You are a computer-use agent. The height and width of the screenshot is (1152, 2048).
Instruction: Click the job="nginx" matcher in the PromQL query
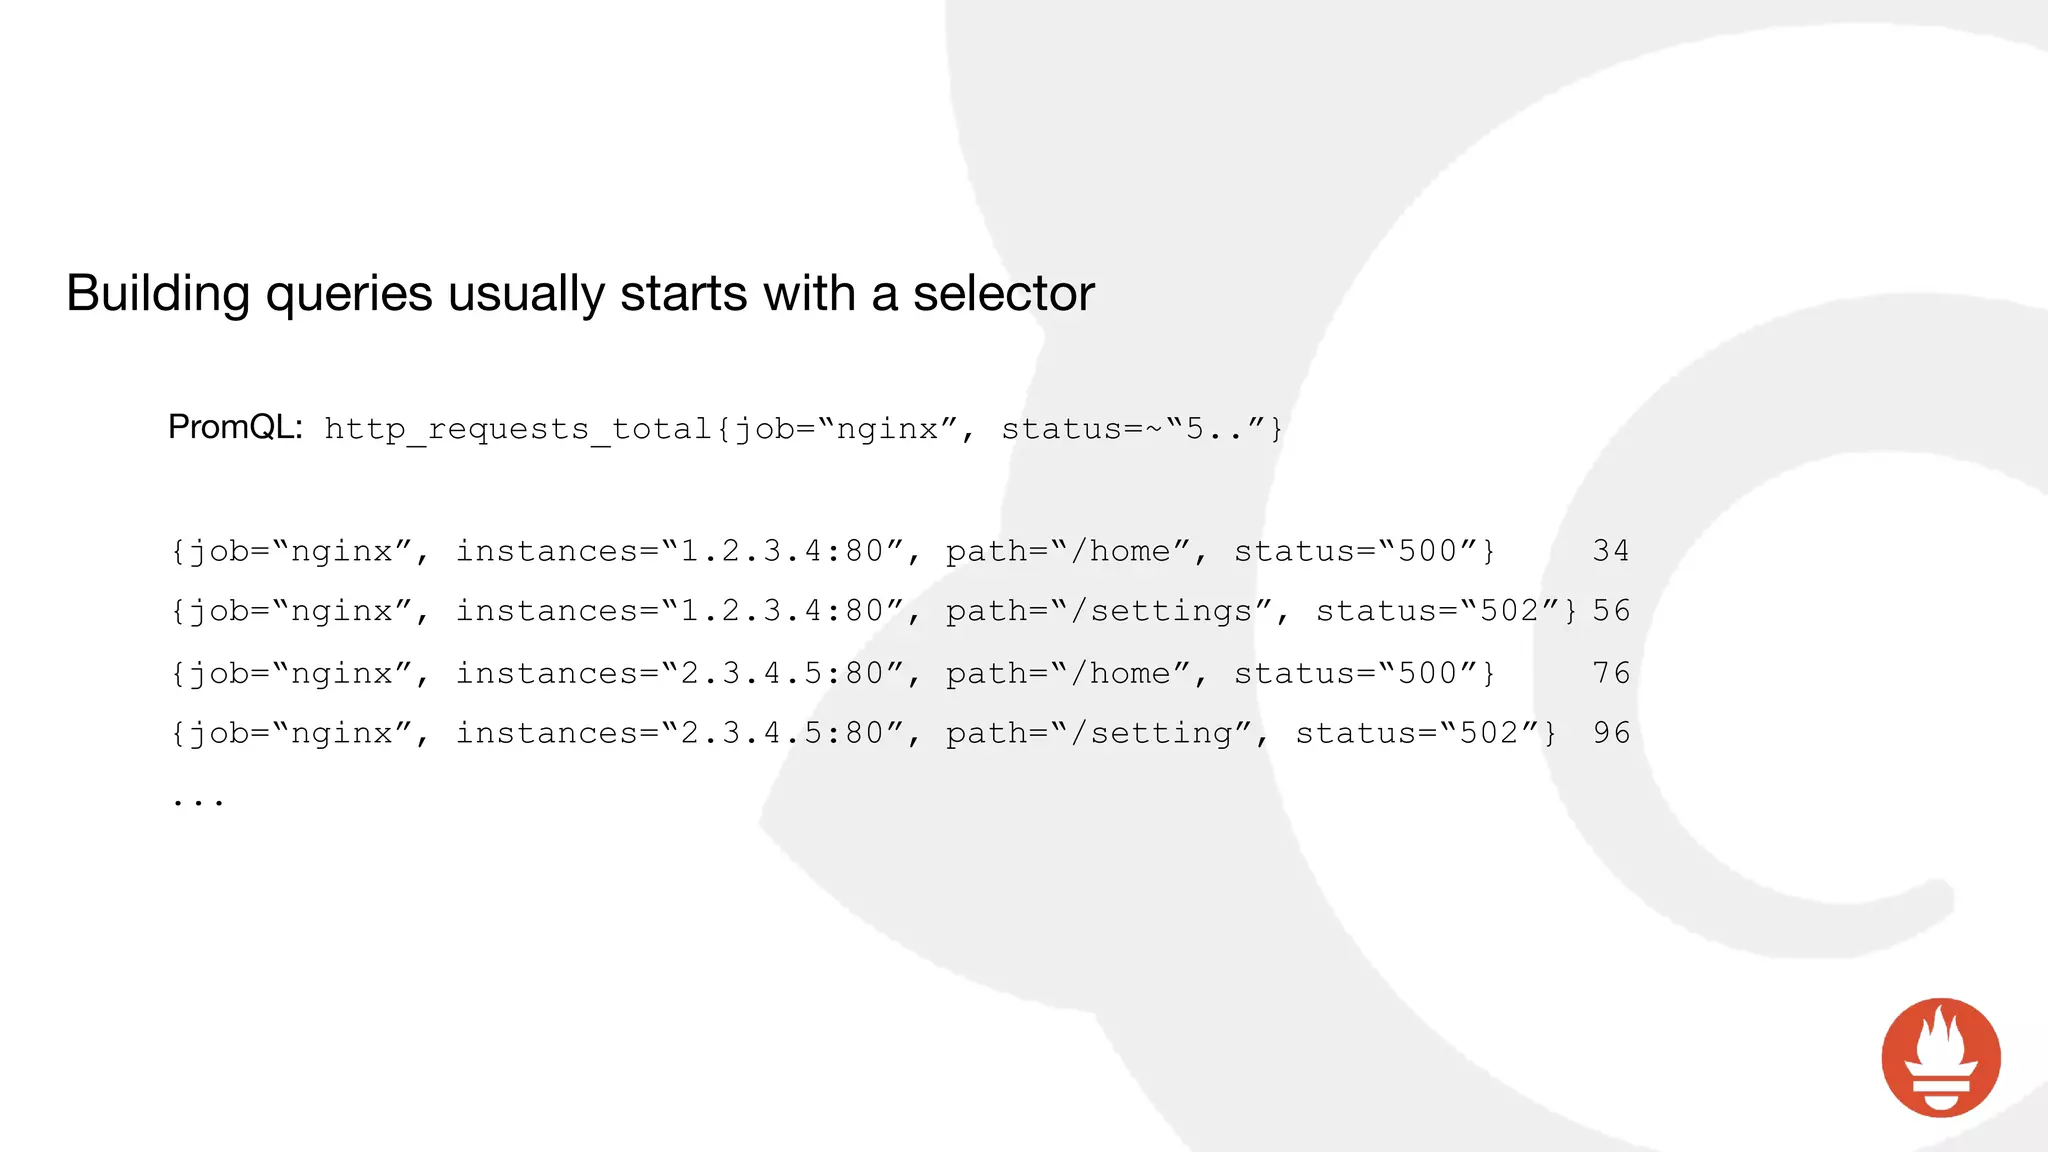[847, 429]
